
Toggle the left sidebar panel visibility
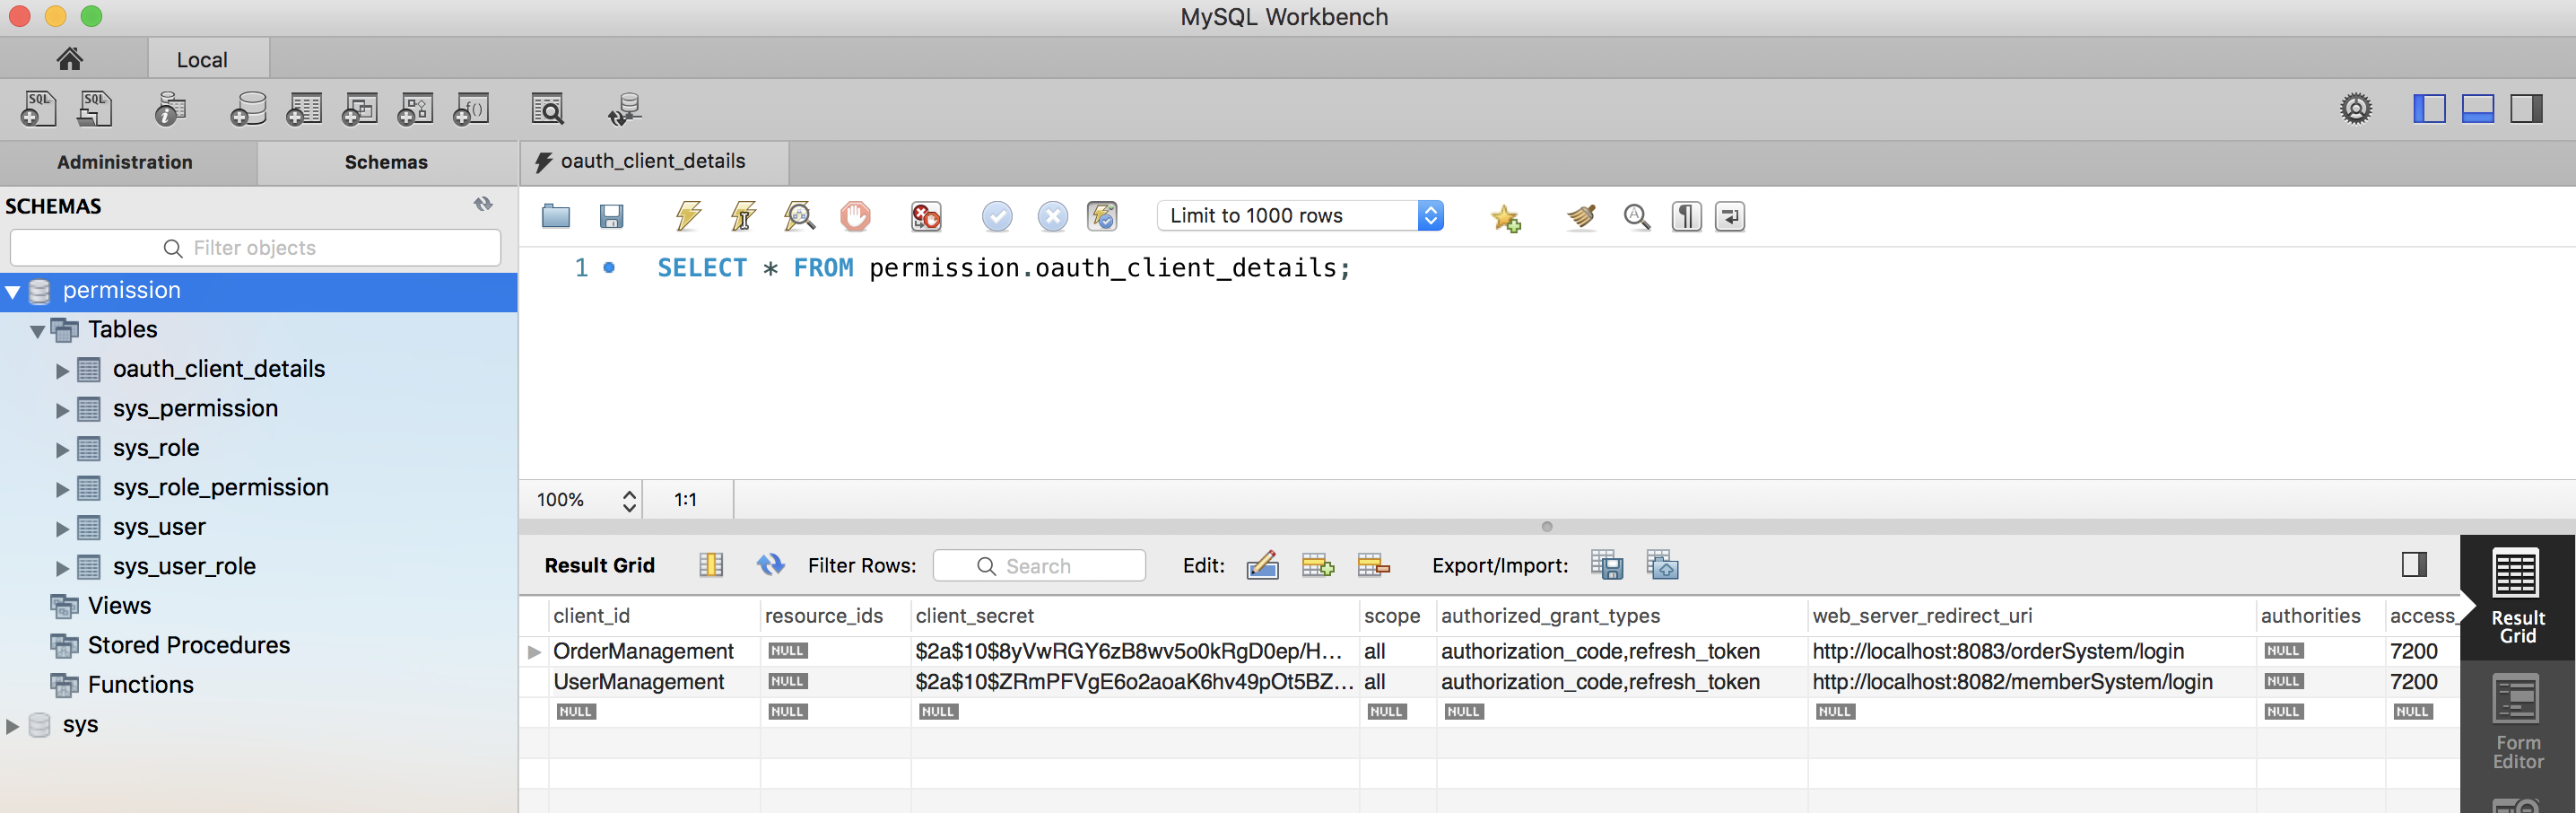pos(2428,108)
